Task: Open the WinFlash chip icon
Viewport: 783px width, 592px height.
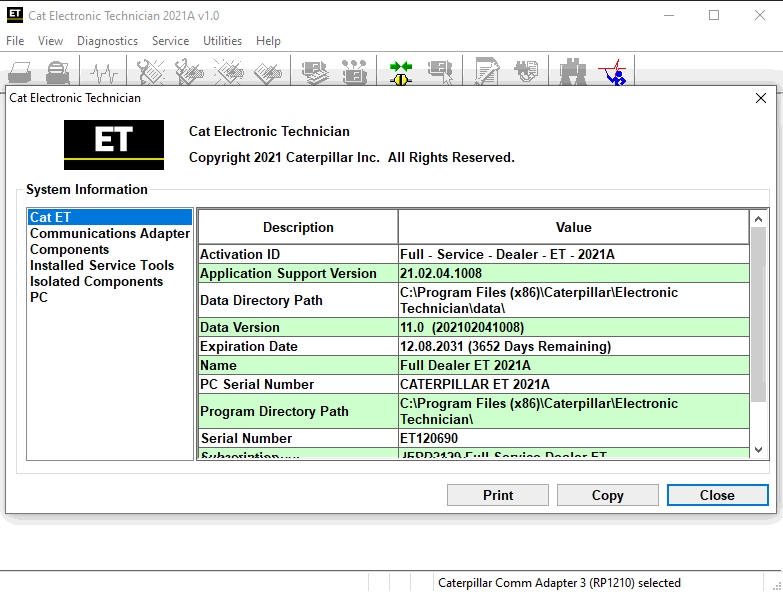Action: tap(526, 72)
